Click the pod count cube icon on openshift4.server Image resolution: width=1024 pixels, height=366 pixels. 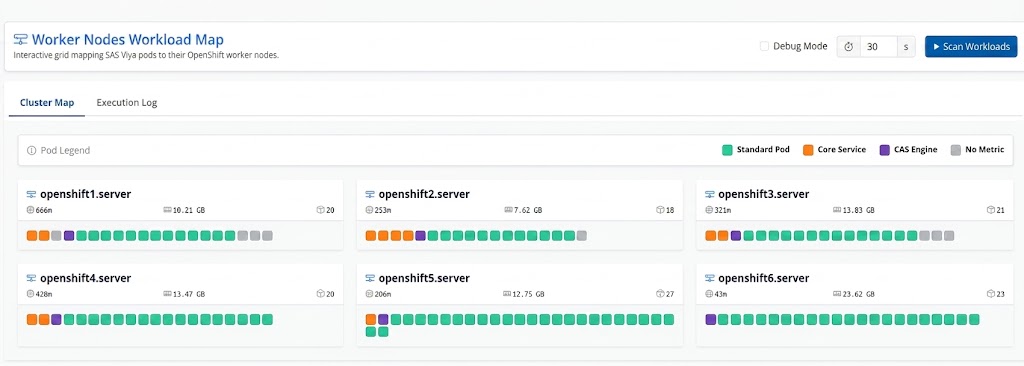pos(320,294)
